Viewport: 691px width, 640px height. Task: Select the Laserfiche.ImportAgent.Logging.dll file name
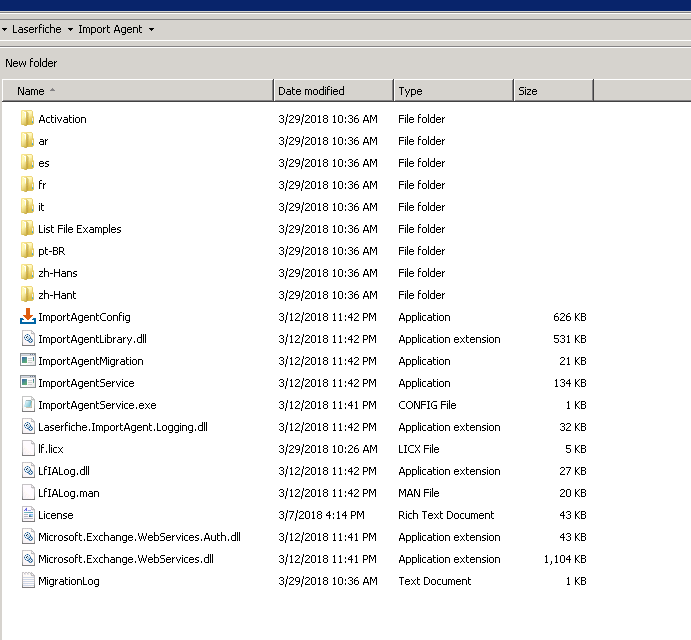click(123, 427)
